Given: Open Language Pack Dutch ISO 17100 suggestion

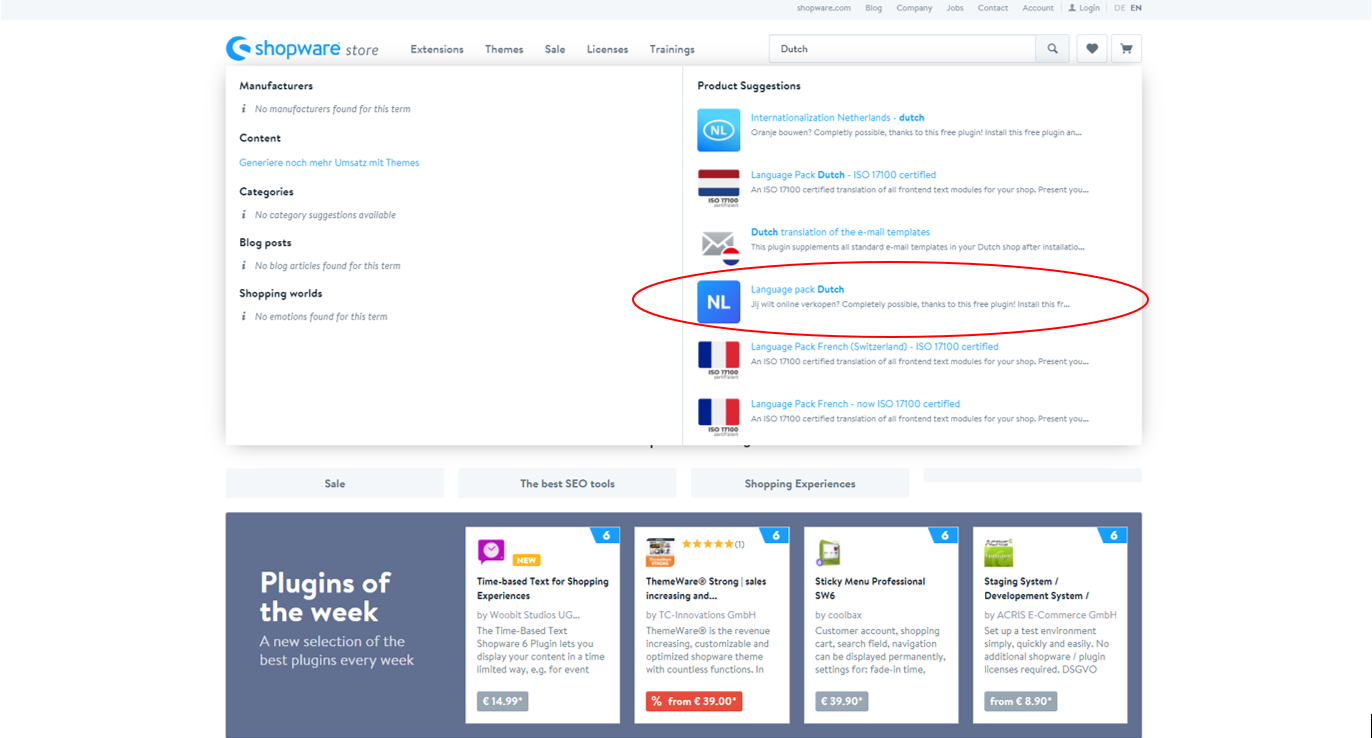Looking at the screenshot, I should pos(843,175).
